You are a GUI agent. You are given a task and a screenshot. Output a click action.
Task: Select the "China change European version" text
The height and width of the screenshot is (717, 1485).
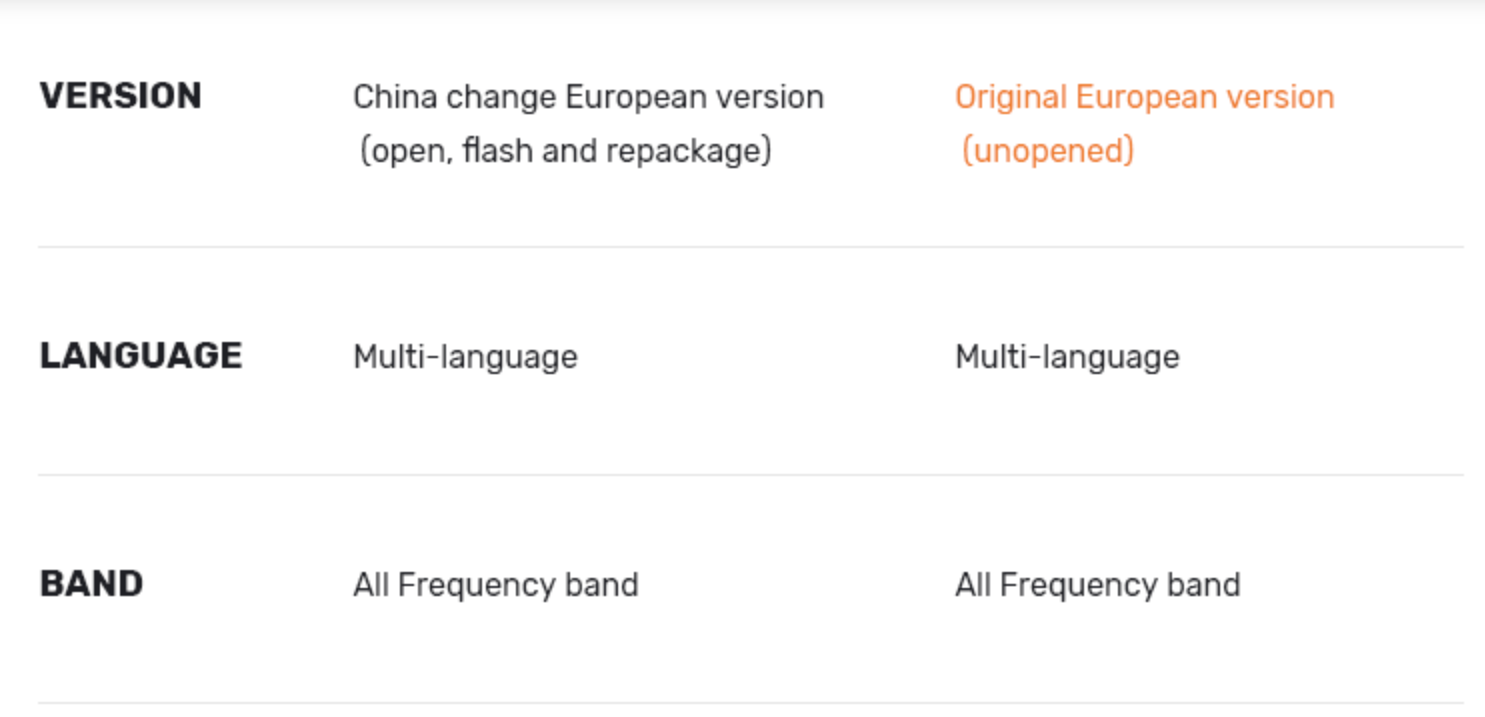(588, 97)
